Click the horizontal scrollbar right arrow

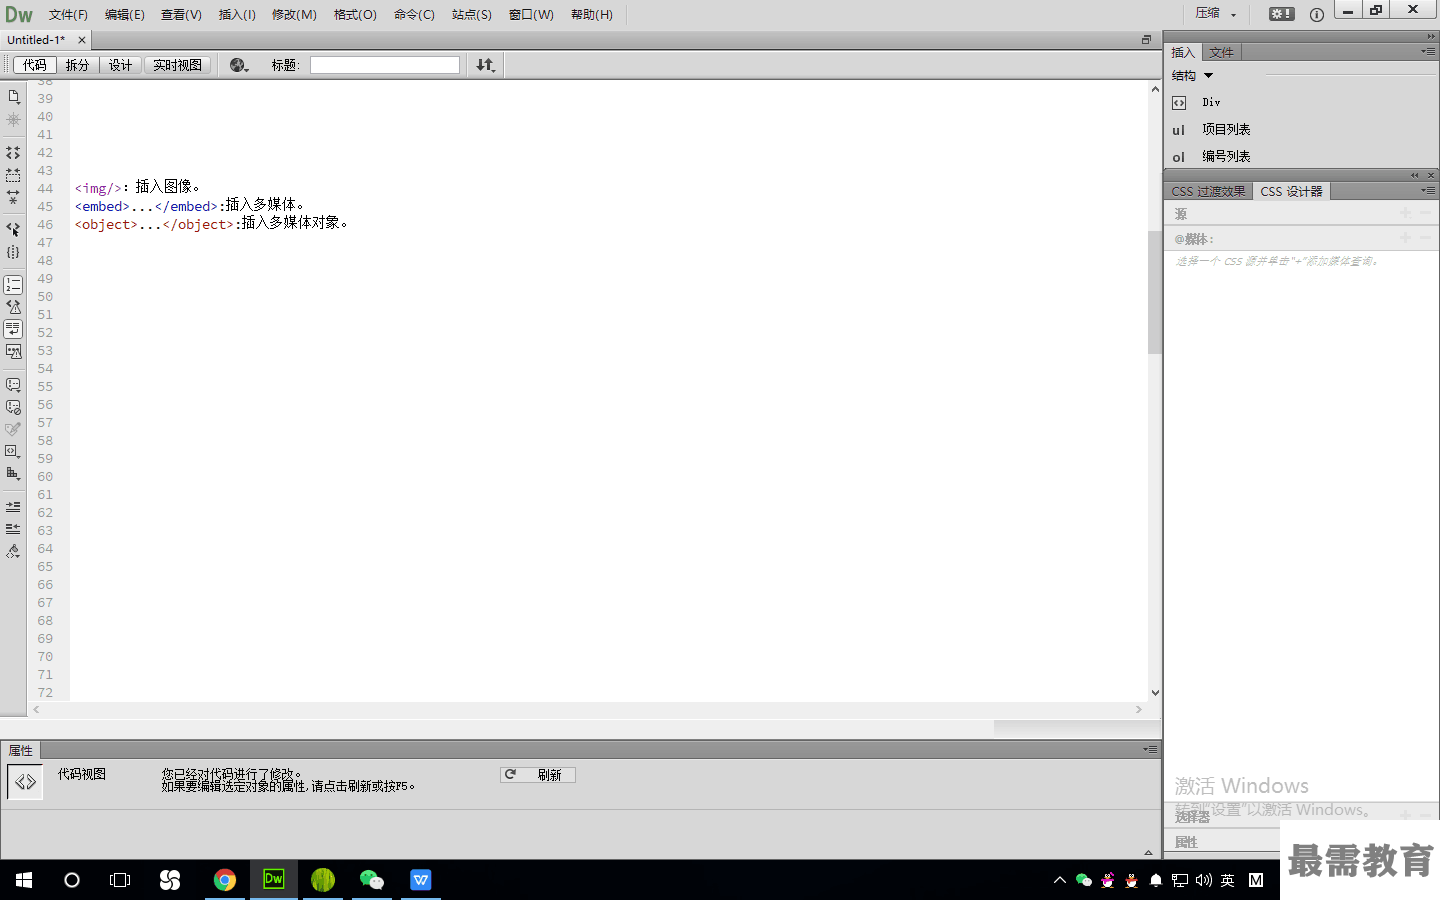coord(1139,709)
